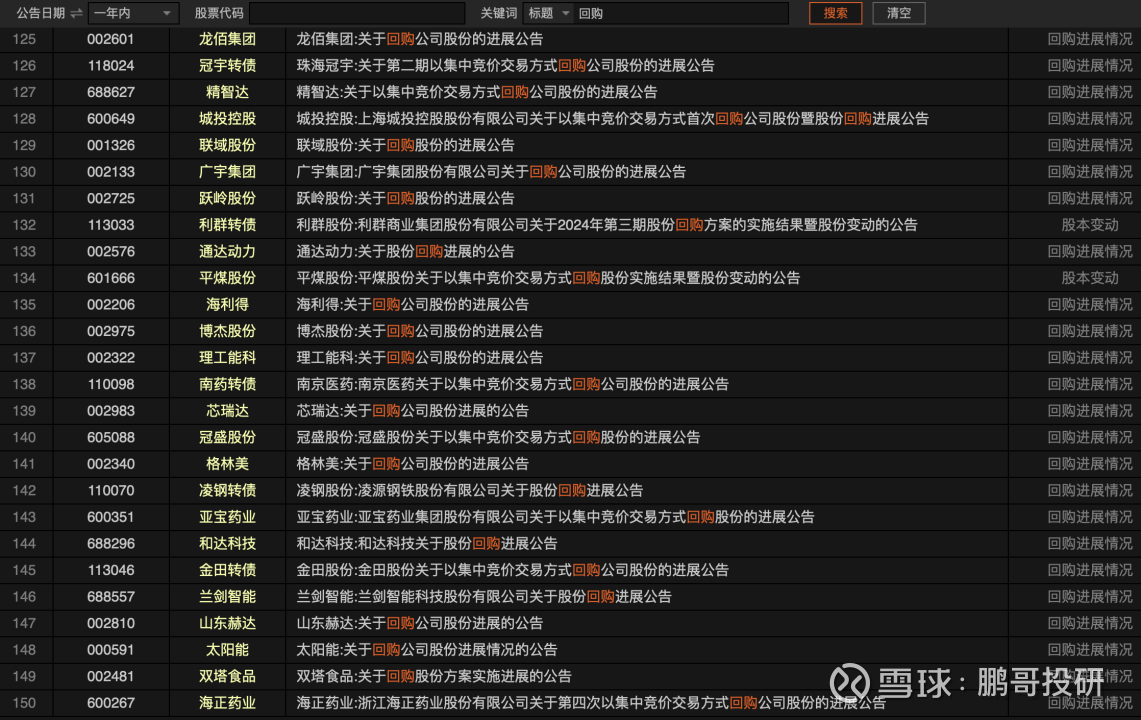Screen dimensions: 1141x720
Task: Click the swap icon next to 公告日期
Action: (76, 13)
